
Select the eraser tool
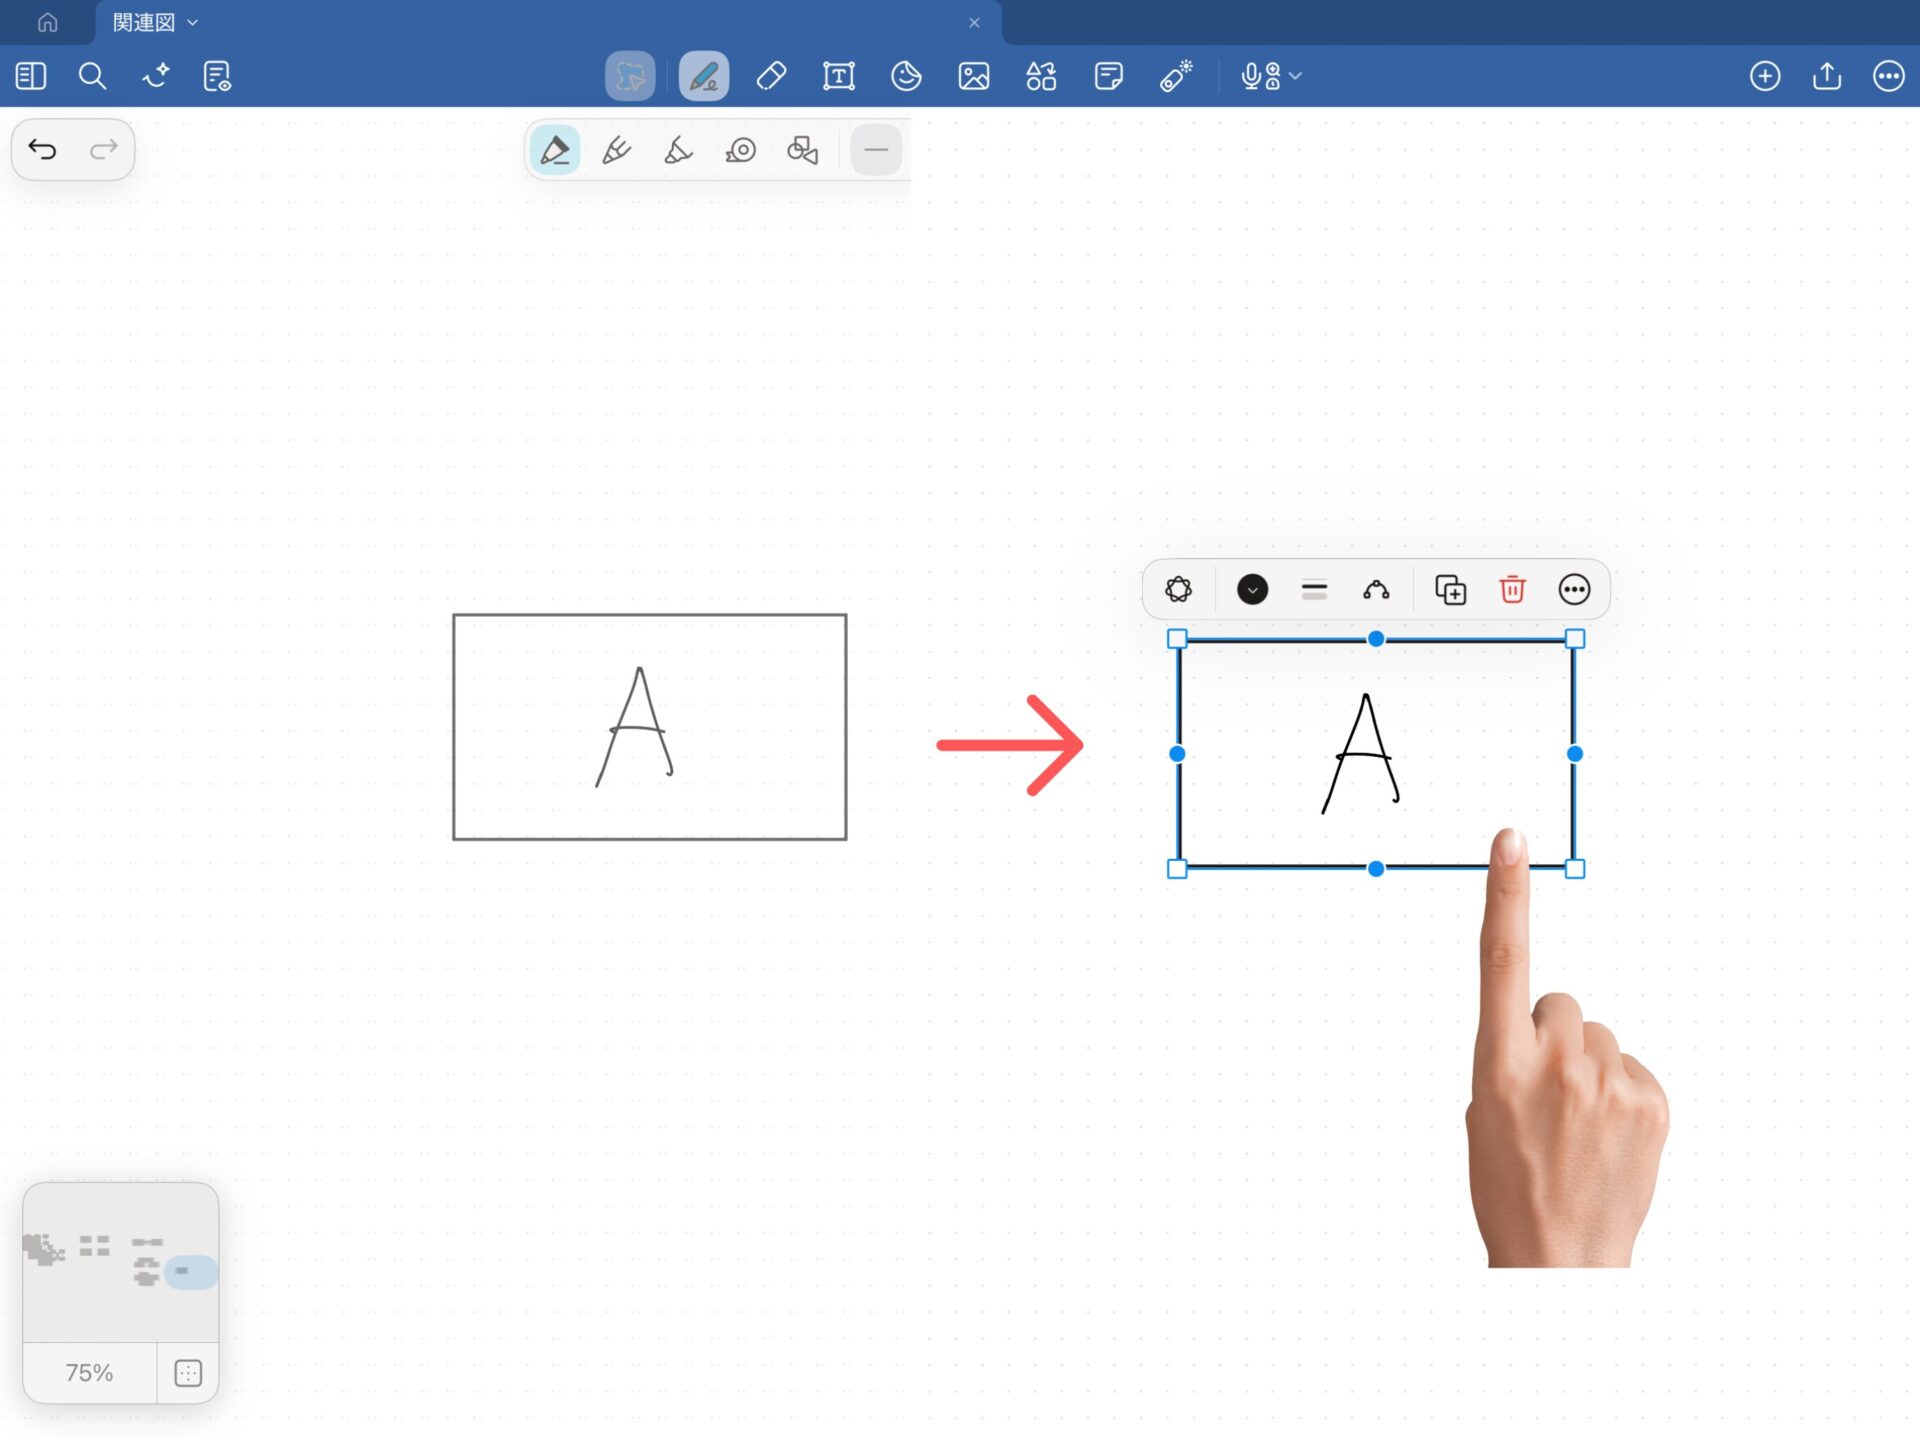tap(771, 76)
